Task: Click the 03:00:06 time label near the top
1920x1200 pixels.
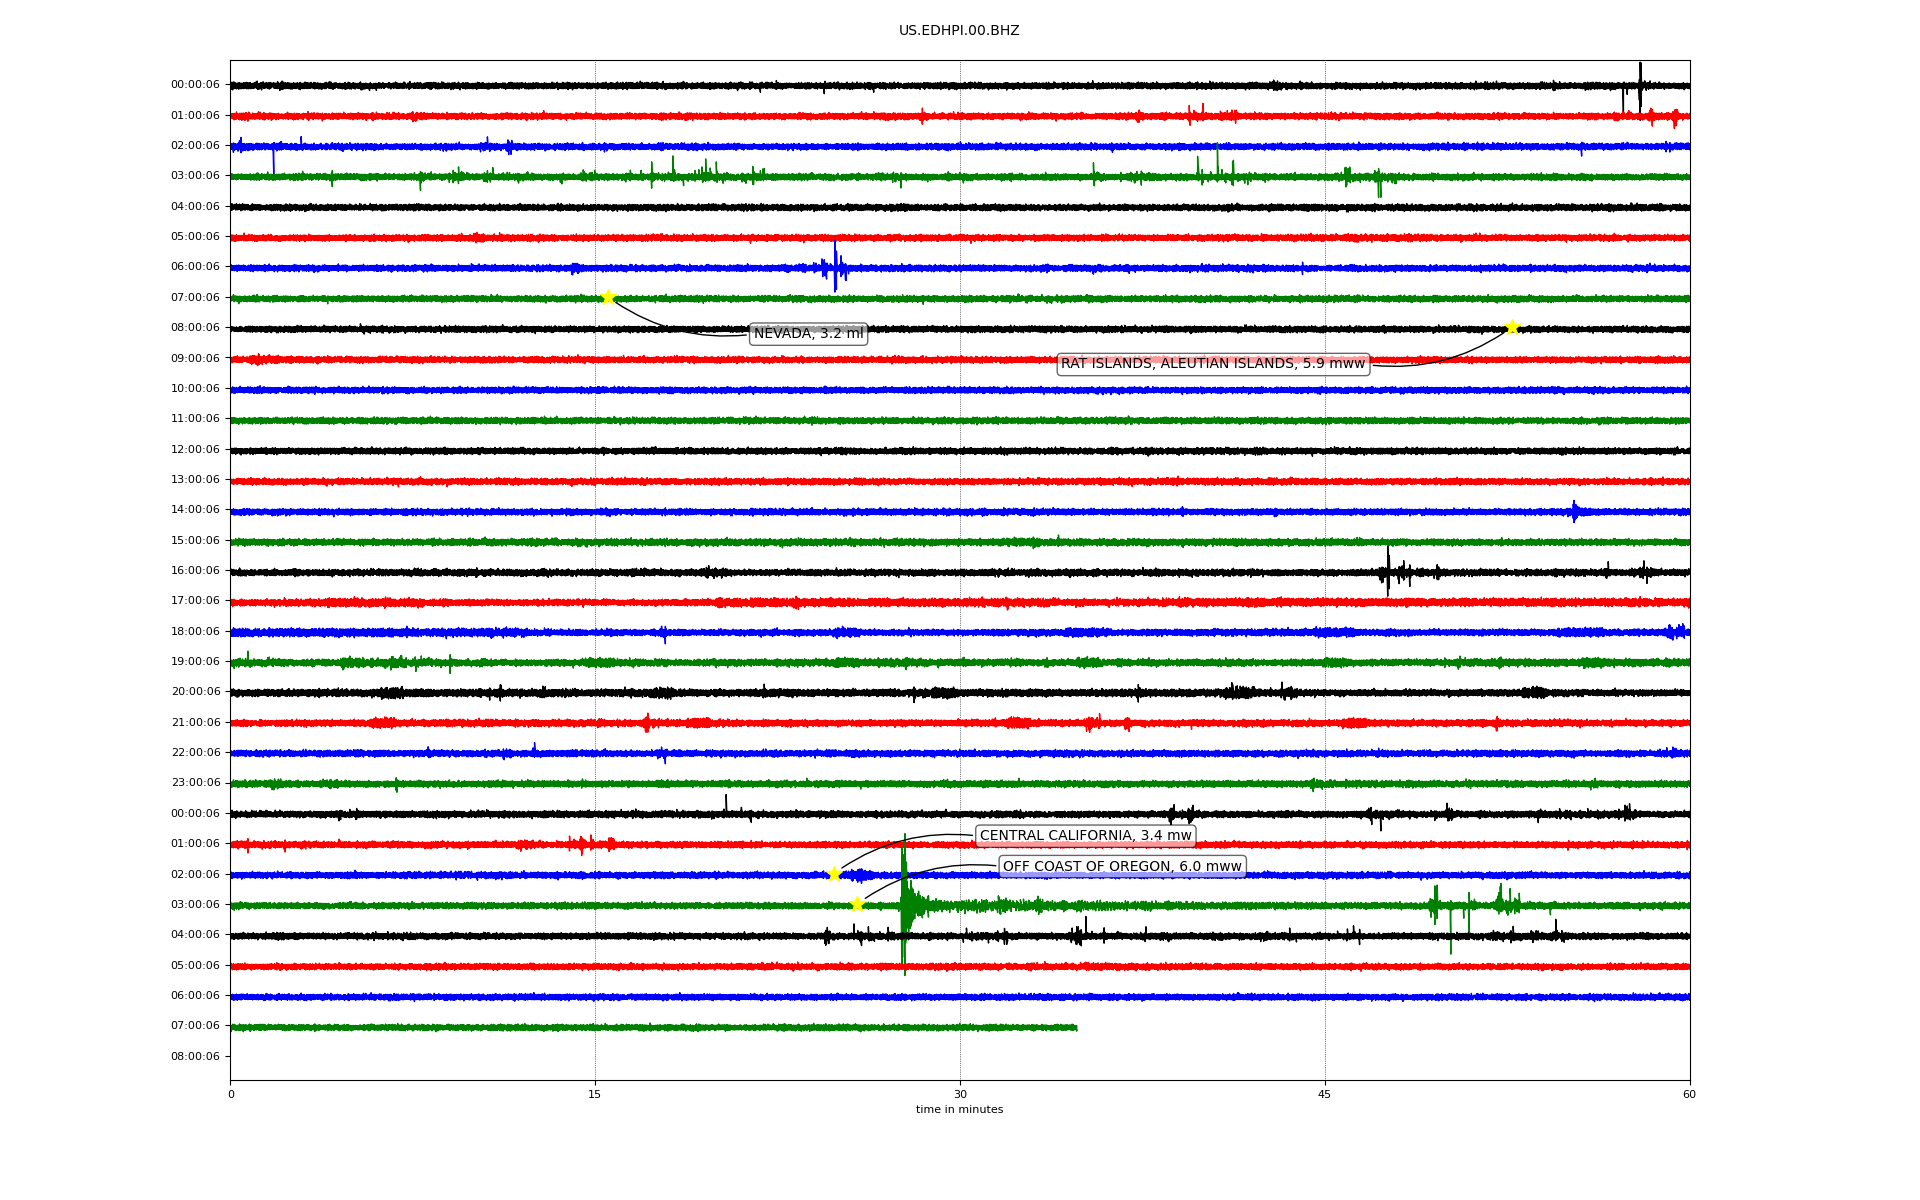Action: (x=195, y=176)
